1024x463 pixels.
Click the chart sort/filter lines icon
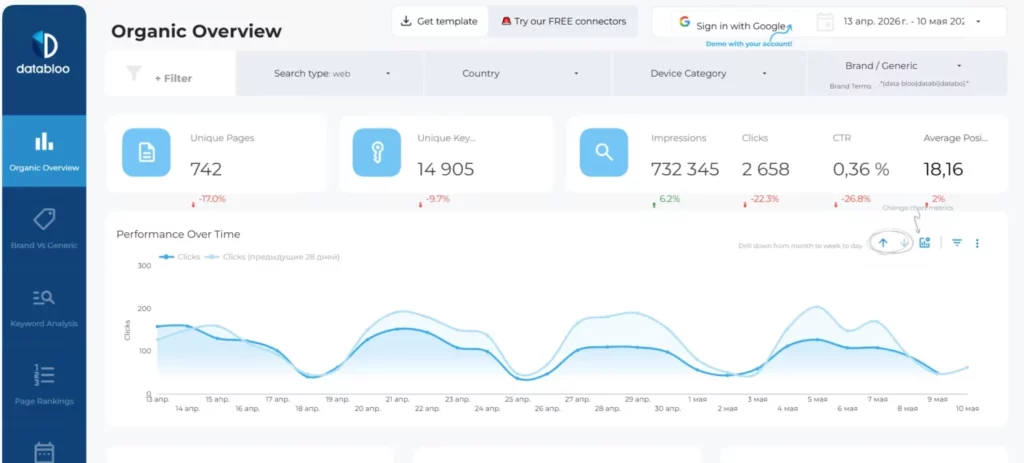[x=957, y=243]
